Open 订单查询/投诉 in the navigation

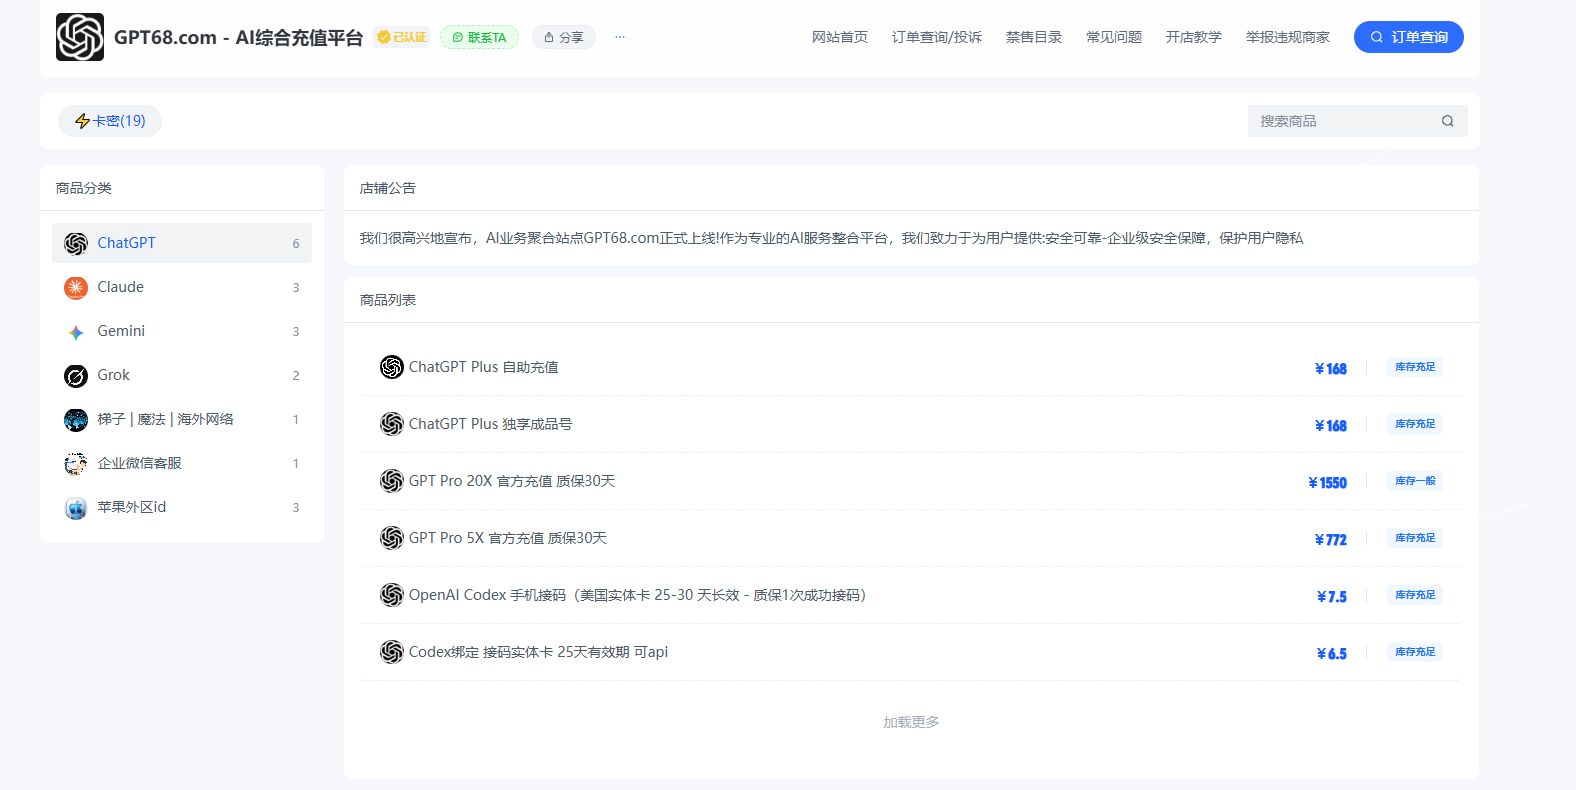click(937, 37)
